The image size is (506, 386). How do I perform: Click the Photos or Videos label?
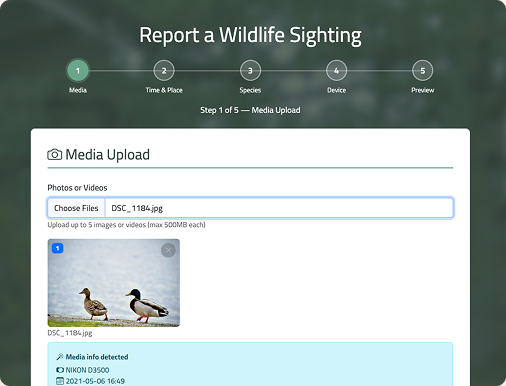(77, 188)
